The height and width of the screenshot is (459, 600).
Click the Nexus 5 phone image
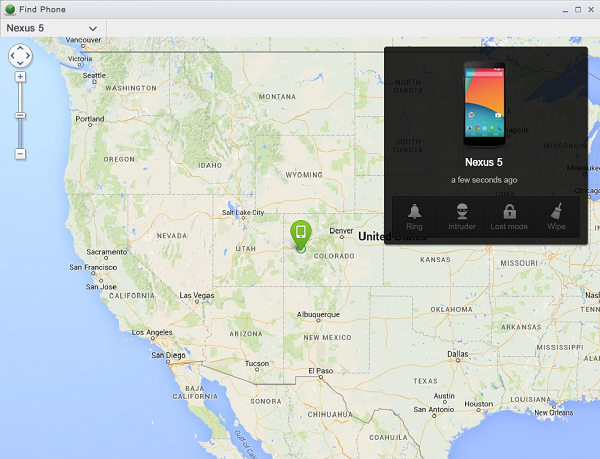pos(485,103)
